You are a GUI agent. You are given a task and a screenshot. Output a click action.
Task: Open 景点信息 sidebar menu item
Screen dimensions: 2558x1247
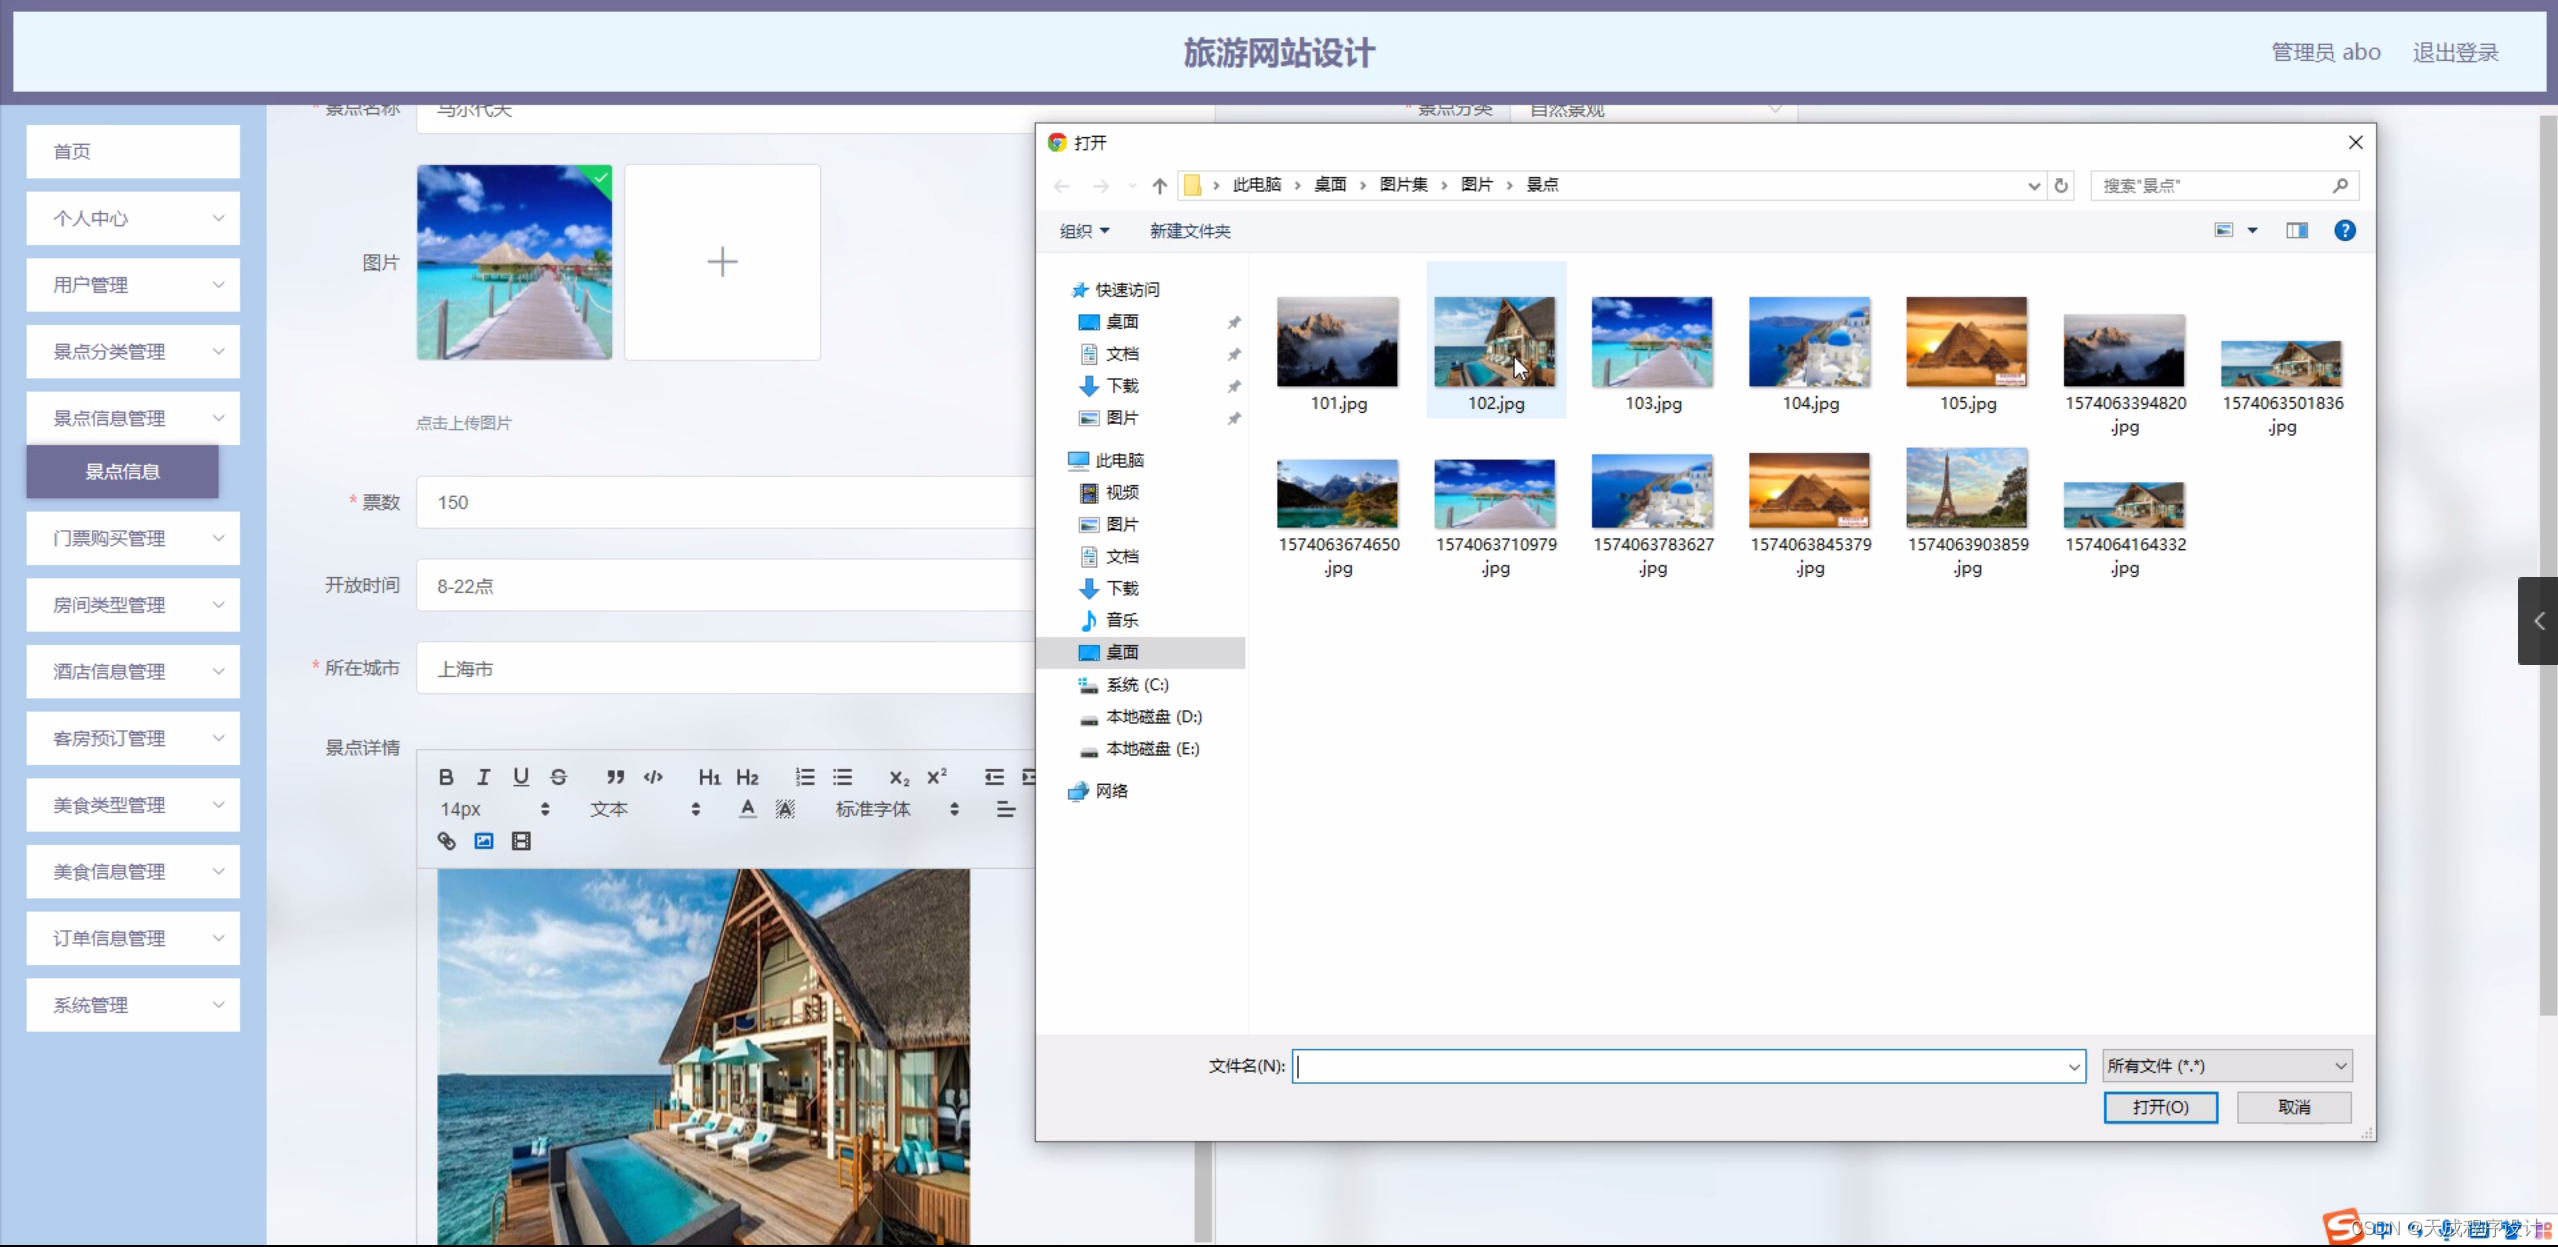click(x=122, y=471)
